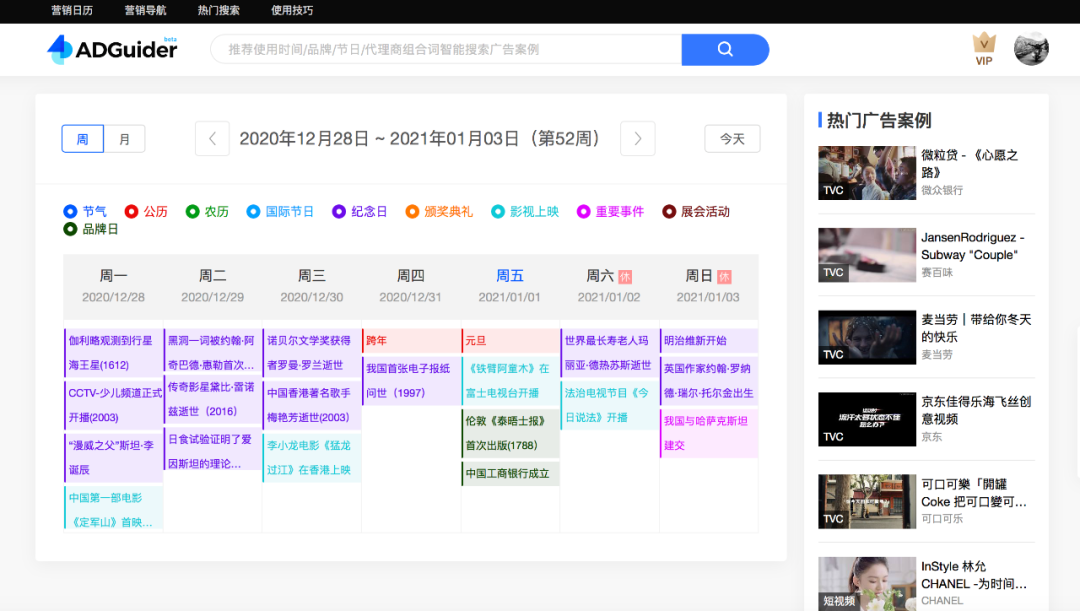The width and height of the screenshot is (1080, 611).
Task: Open the 麦当劳｜带给你冬天的快乐 link
Action: pyautogui.click(x=976, y=328)
